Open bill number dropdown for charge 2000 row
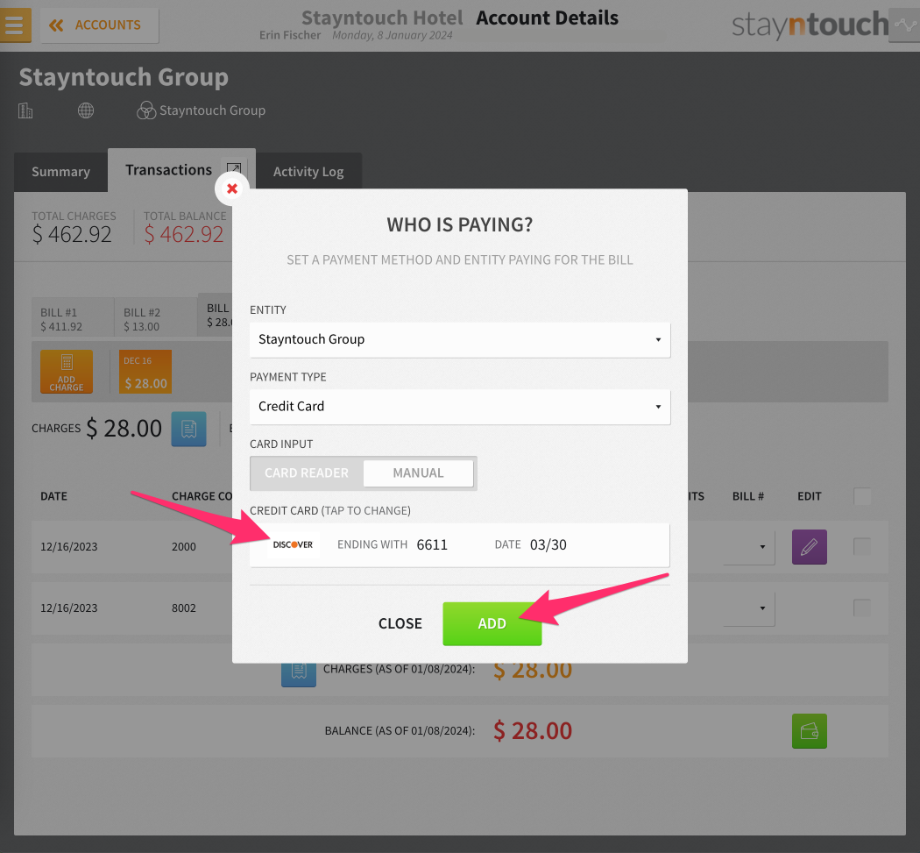 pos(749,547)
